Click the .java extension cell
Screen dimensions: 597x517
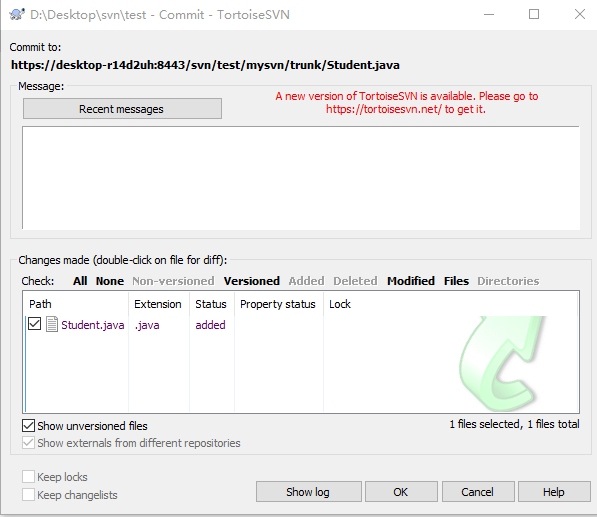coord(147,325)
